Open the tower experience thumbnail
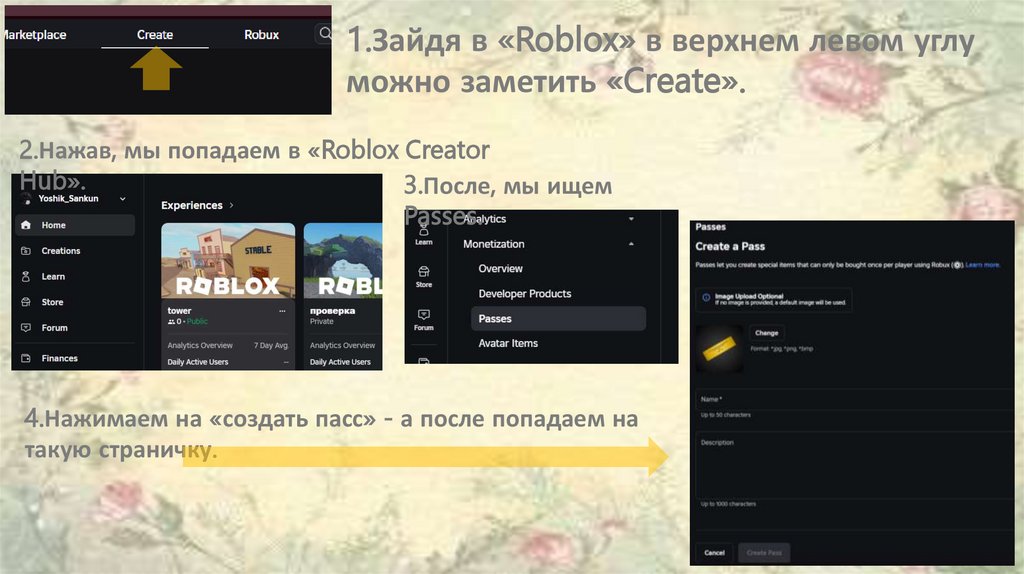 [x=228, y=261]
